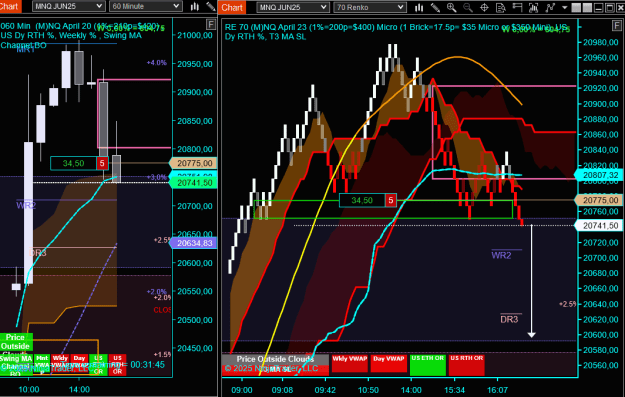Open Indicators icon in Renko chart toolbar

533,7
